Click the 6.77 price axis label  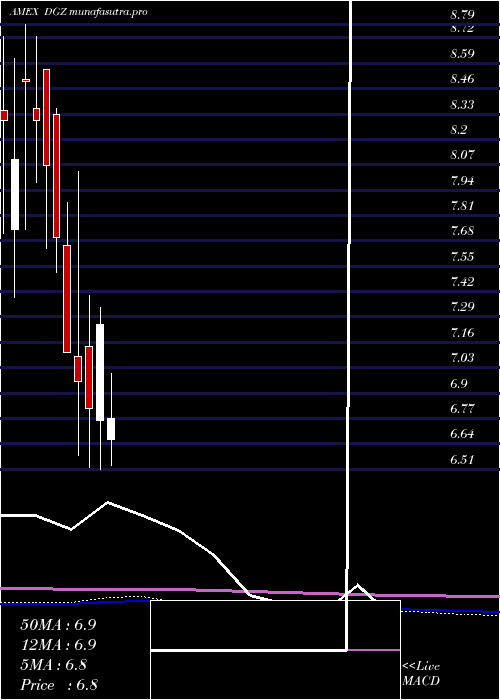click(462, 409)
